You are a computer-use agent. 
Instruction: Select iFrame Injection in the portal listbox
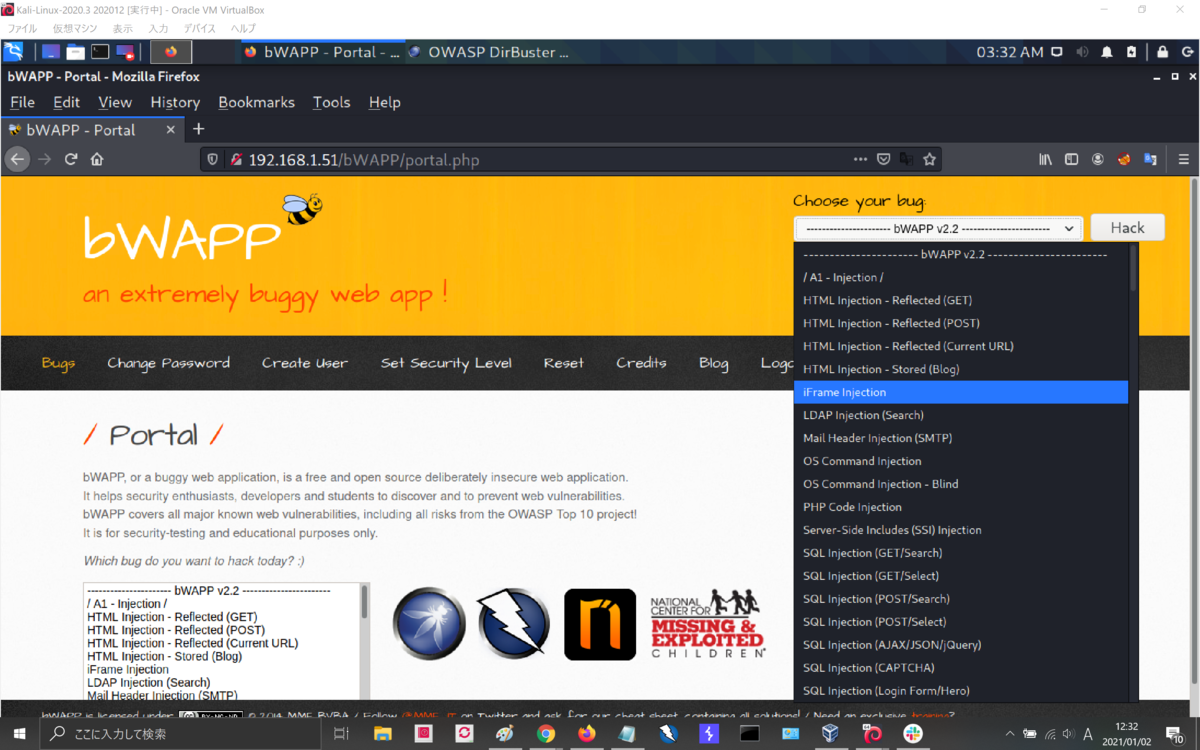127,669
